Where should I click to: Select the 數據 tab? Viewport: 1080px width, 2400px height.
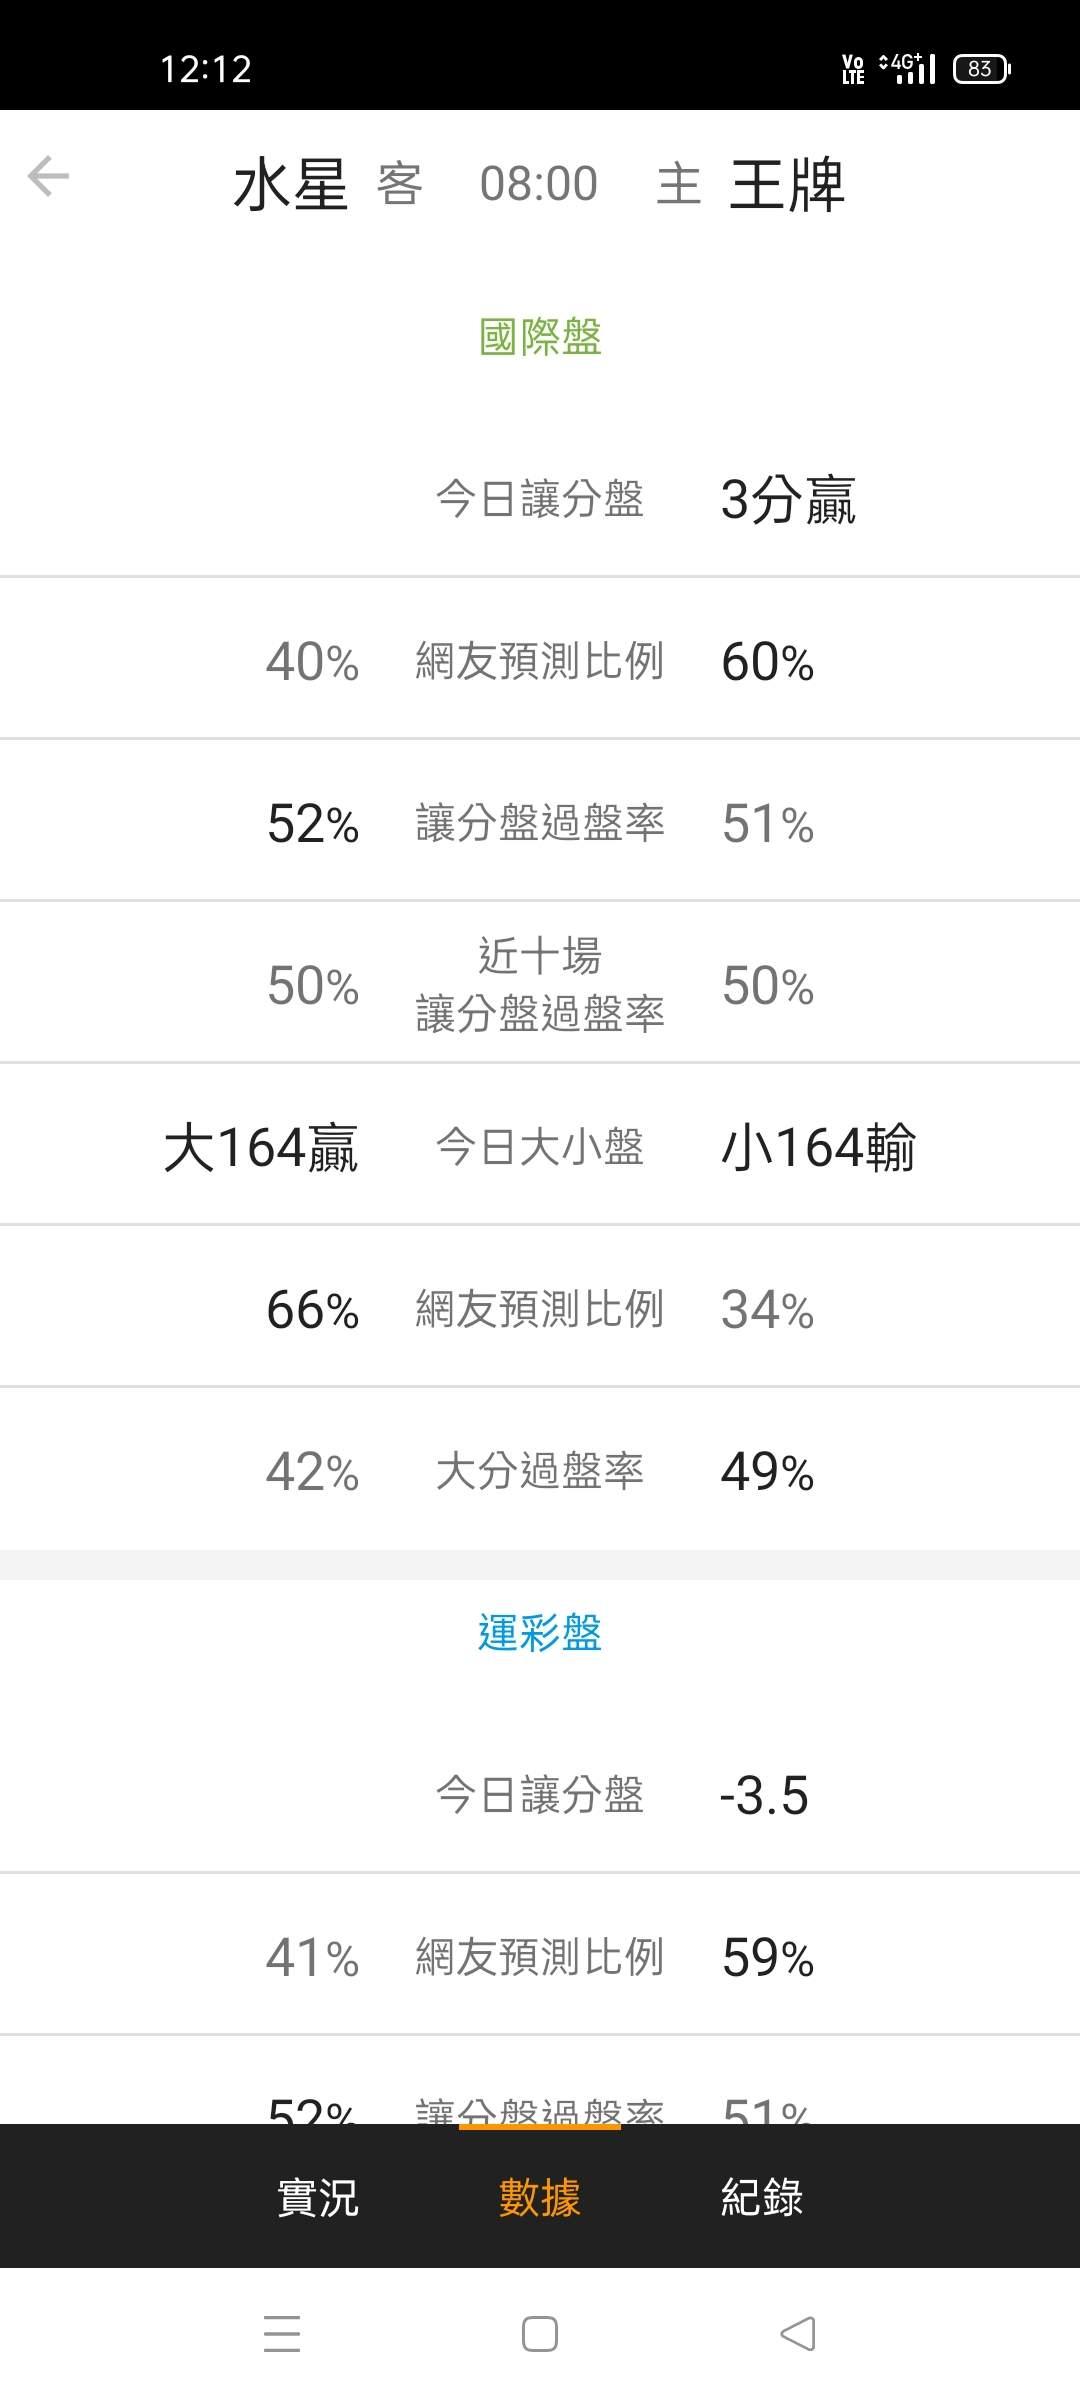click(540, 2197)
